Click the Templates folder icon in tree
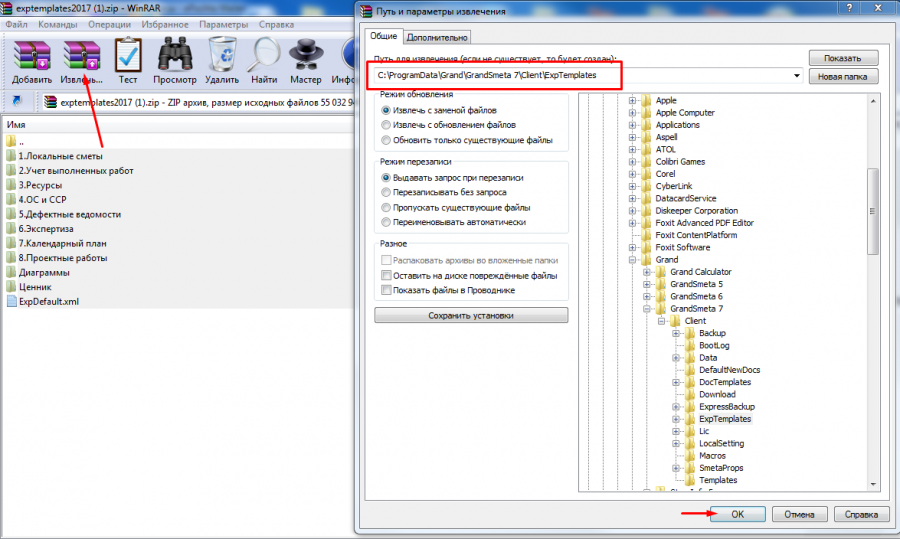This screenshot has height=539, width=900. click(x=690, y=480)
